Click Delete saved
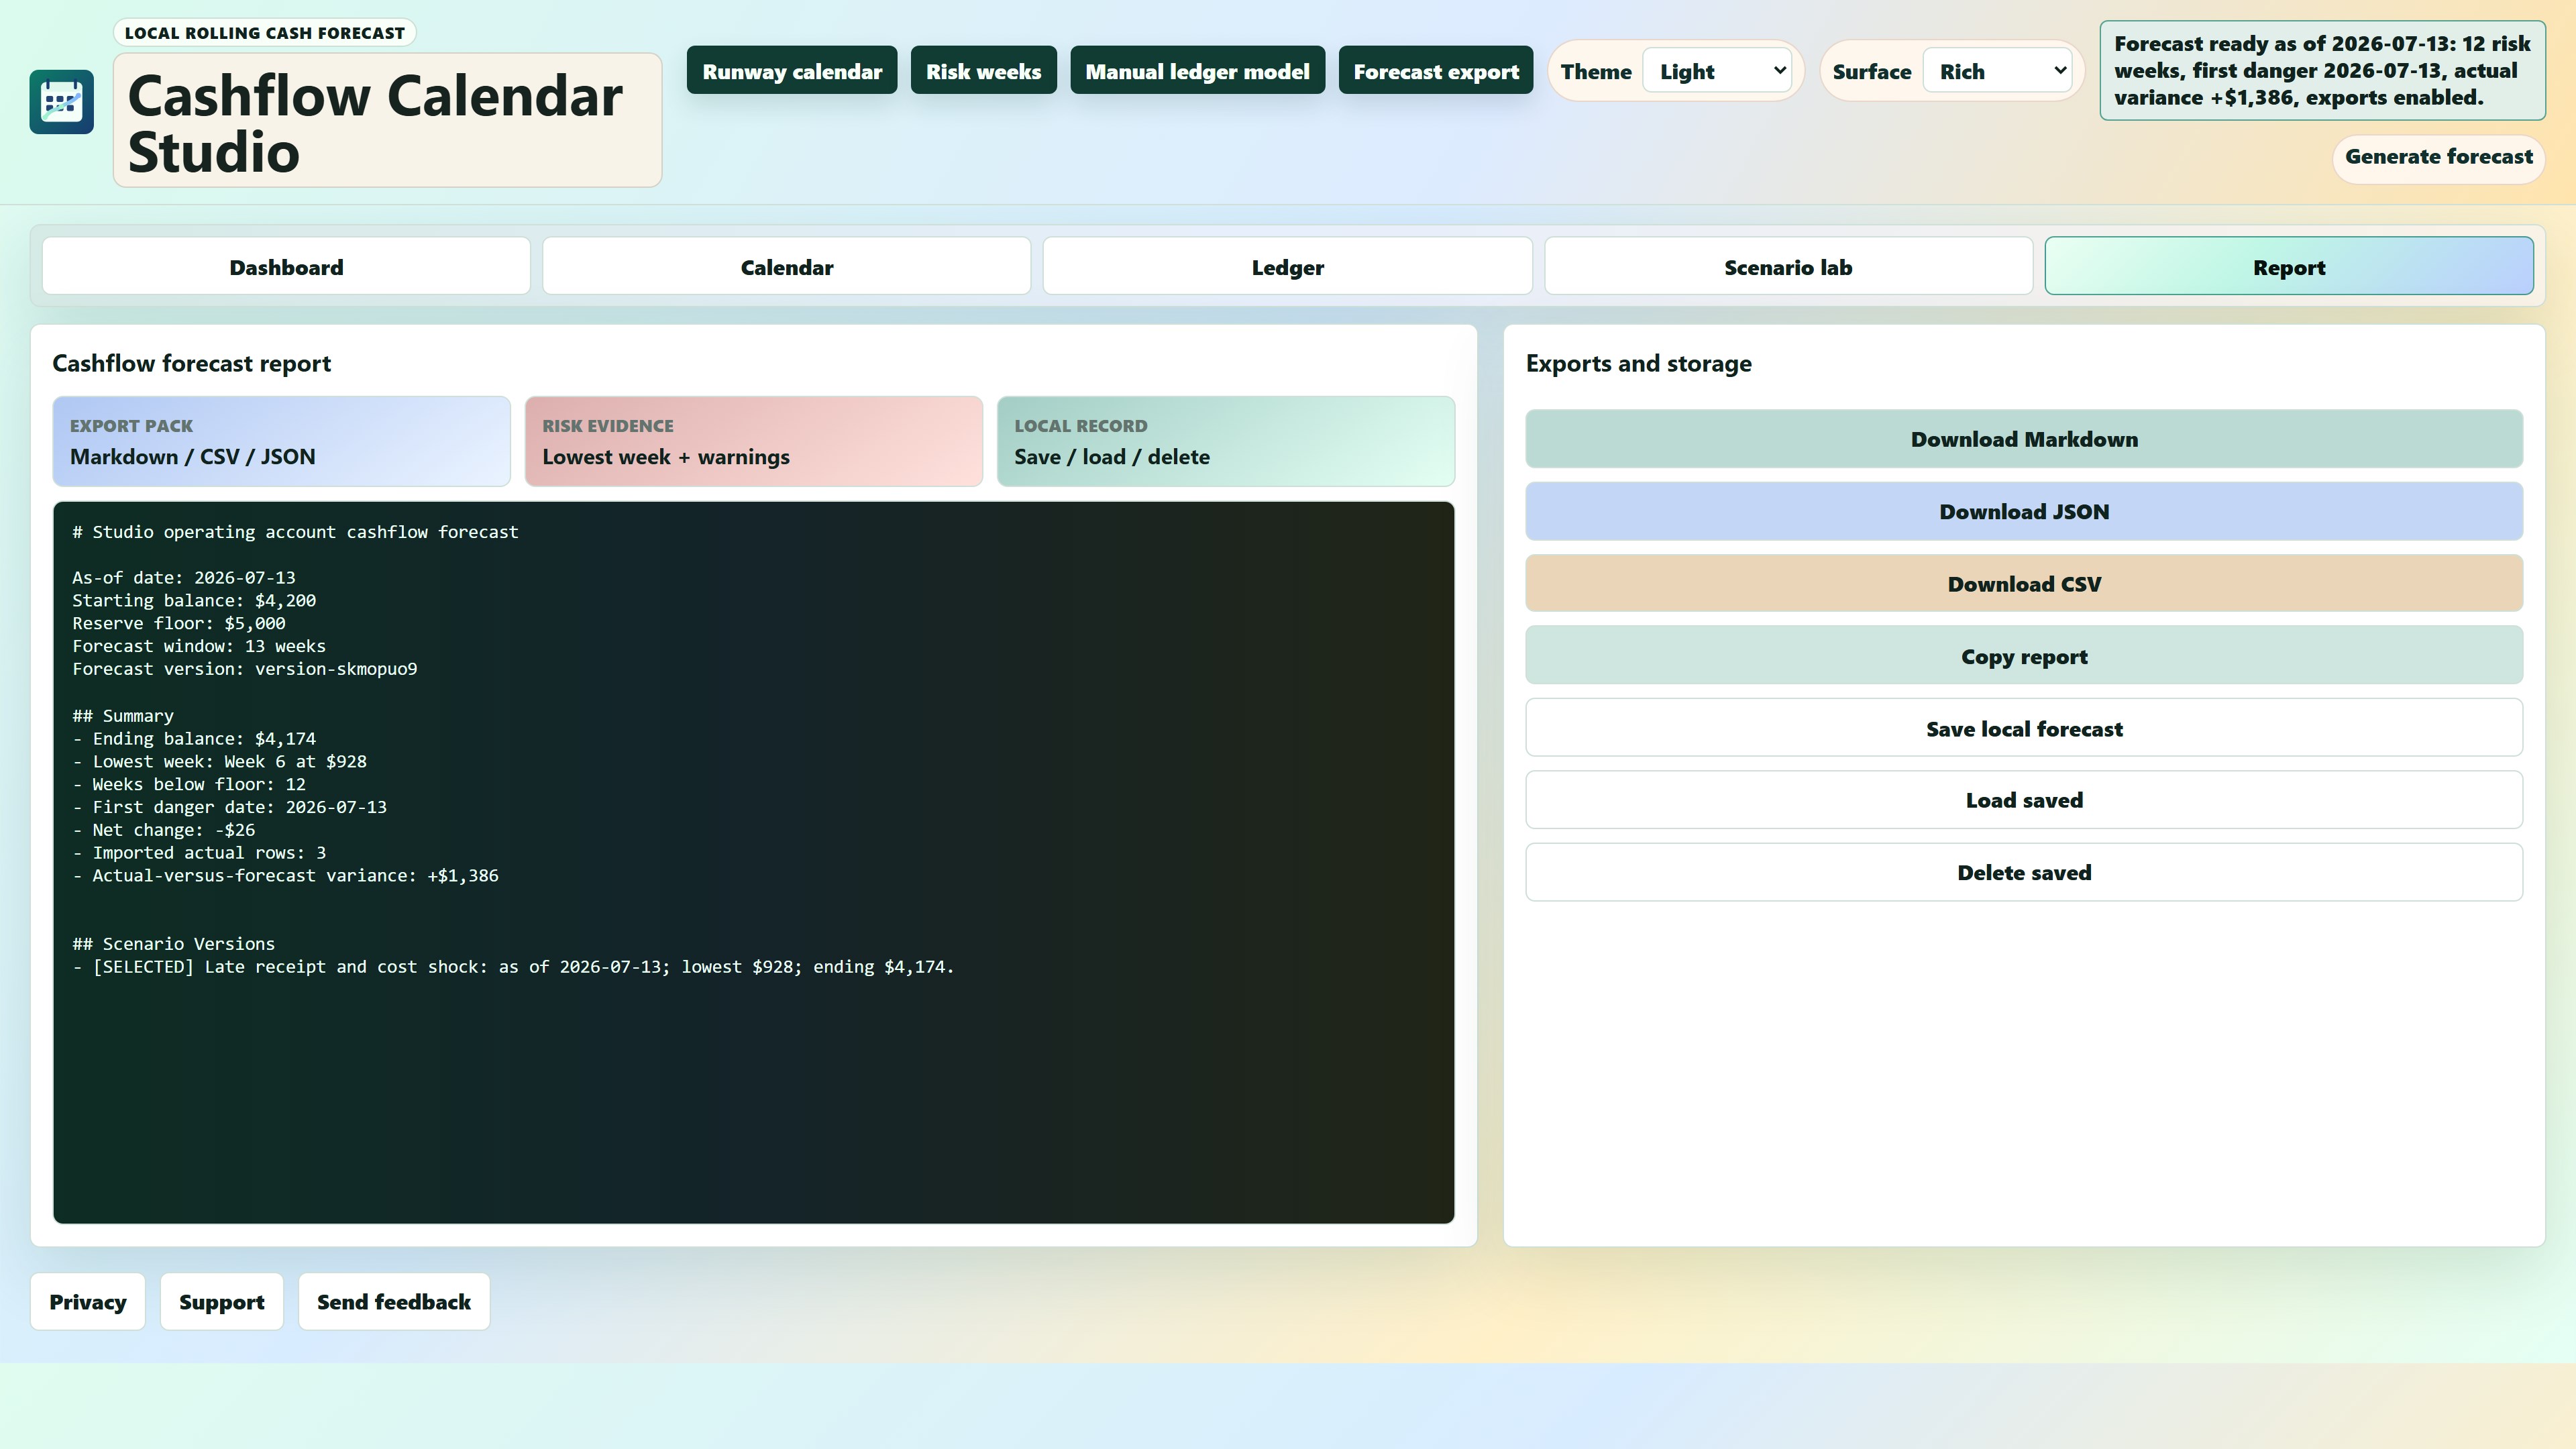2576x1449 pixels. tap(2024, 872)
